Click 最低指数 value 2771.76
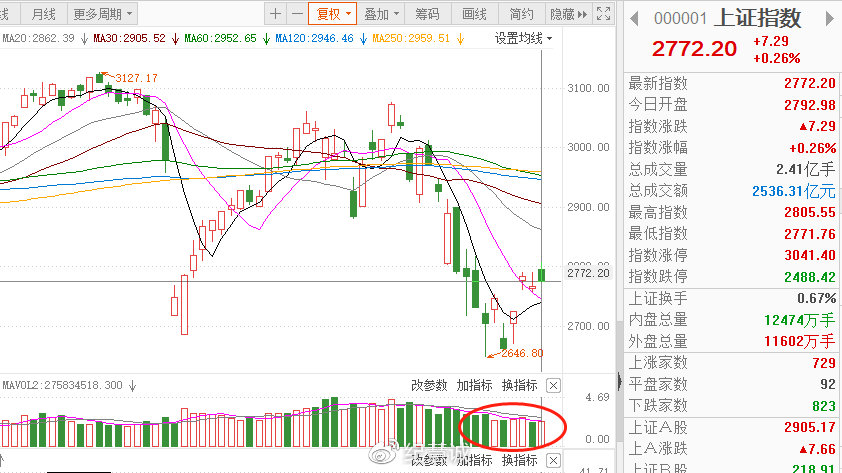The image size is (842, 473). click(810, 234)
